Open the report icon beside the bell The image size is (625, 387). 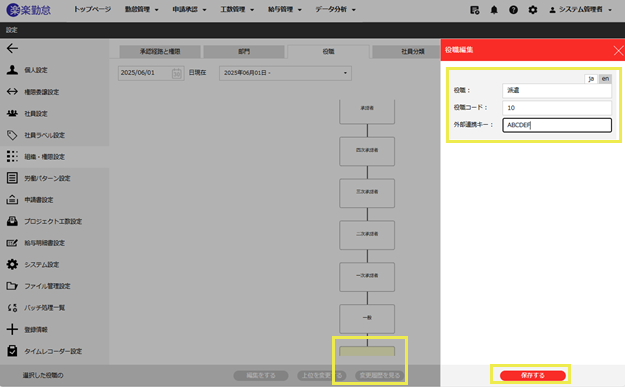point(474,10)
